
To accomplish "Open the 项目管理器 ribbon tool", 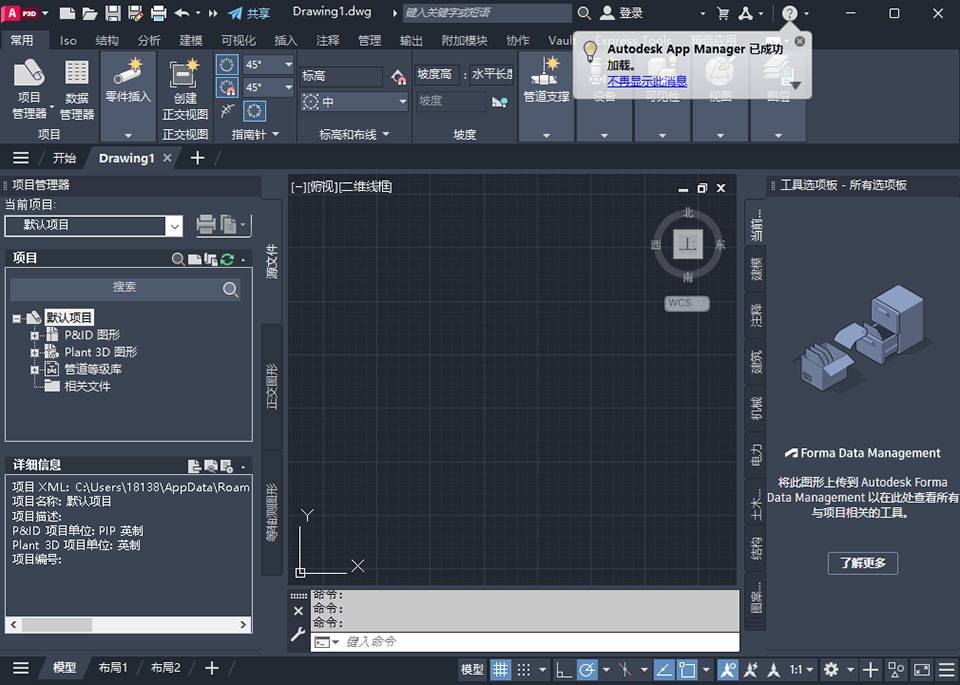I will pyautogui.click(x=29, y=89).
